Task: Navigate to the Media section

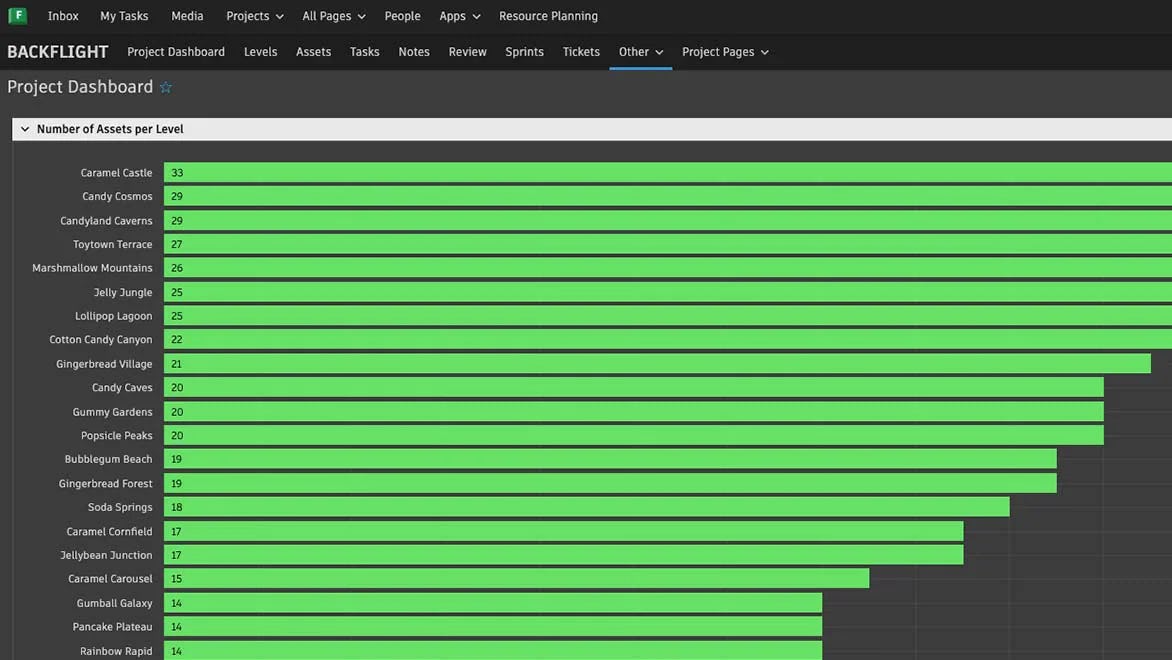Action: coord(187,16)
